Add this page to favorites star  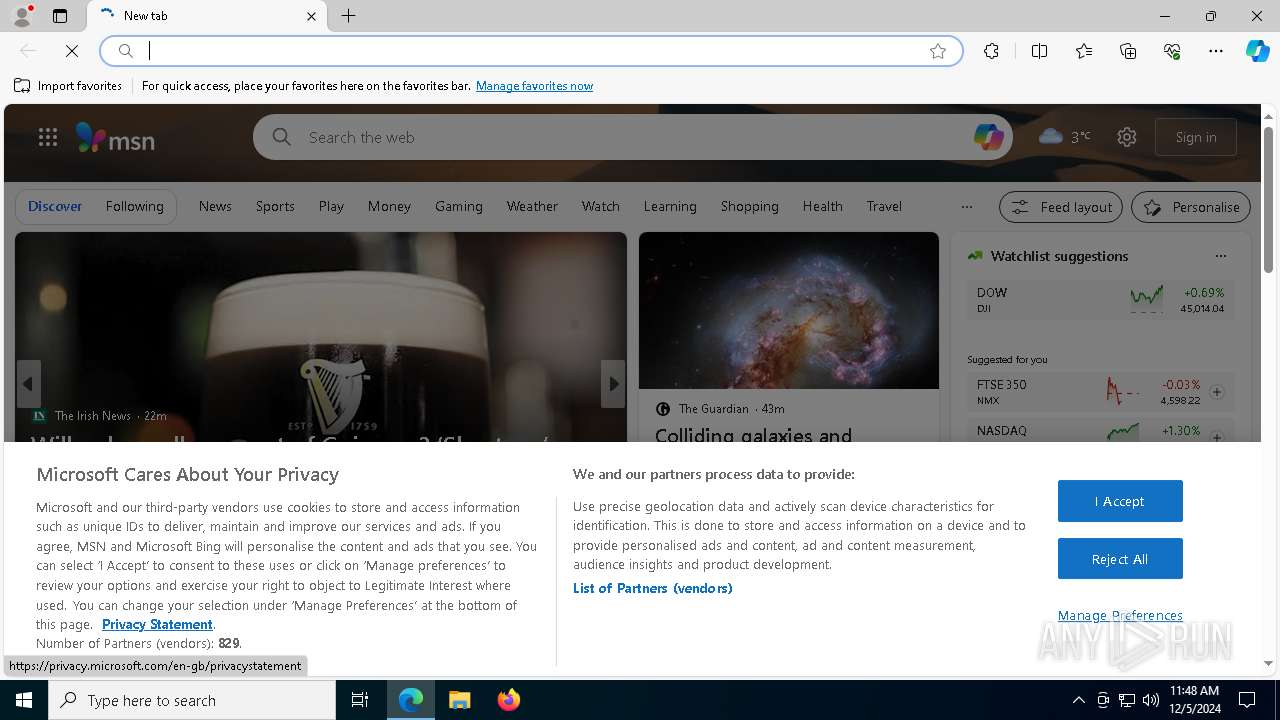coord(938,51)
